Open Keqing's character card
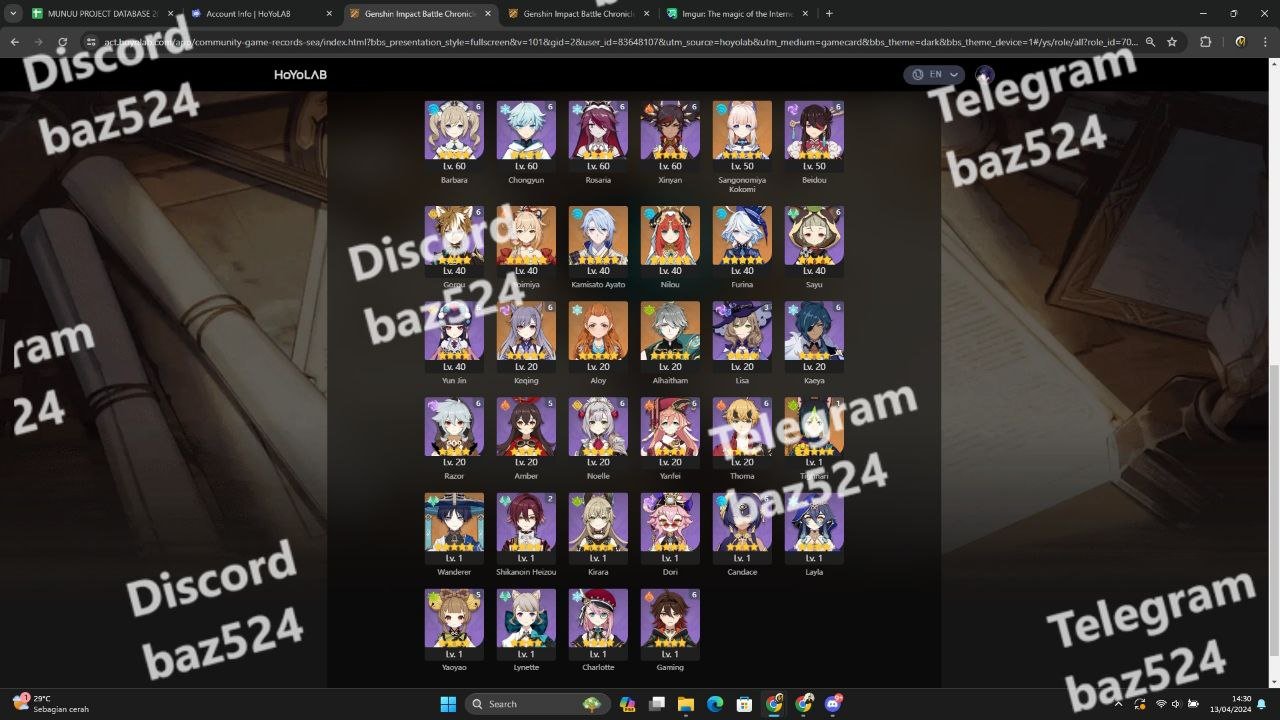1280x720 pixels. point(526,338)
